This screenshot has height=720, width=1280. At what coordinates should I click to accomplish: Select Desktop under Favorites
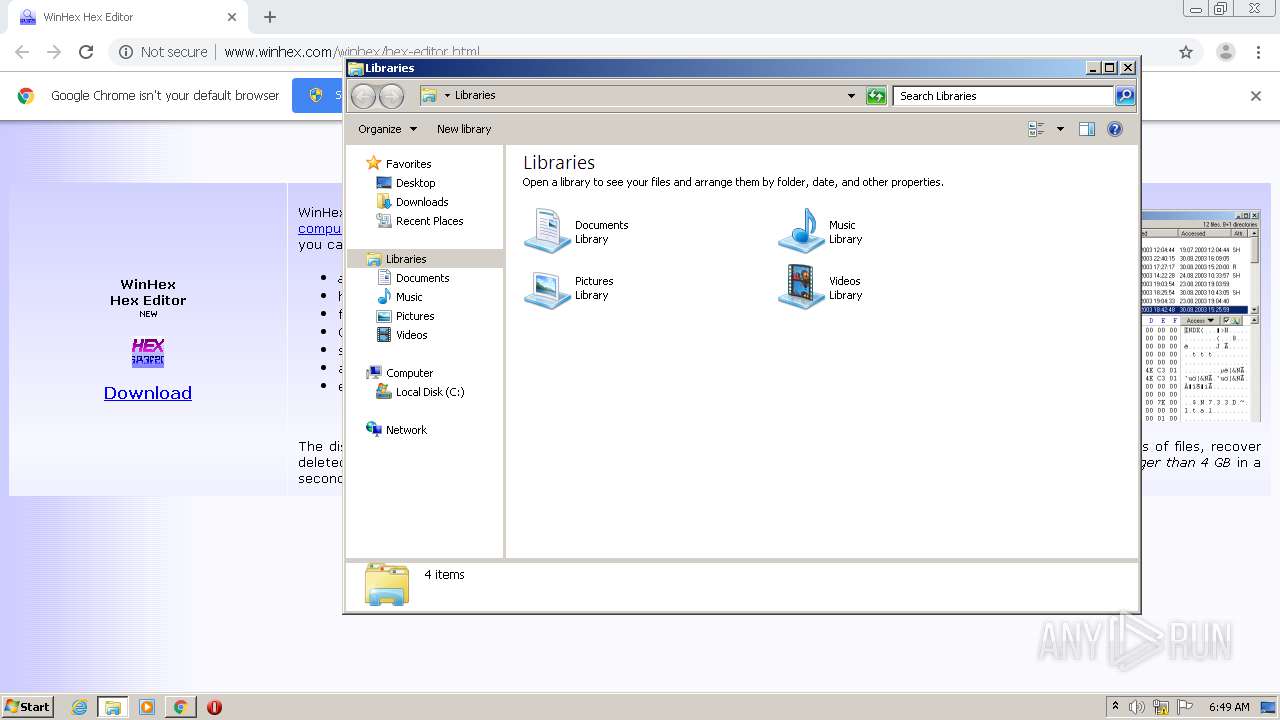[415, 183]
